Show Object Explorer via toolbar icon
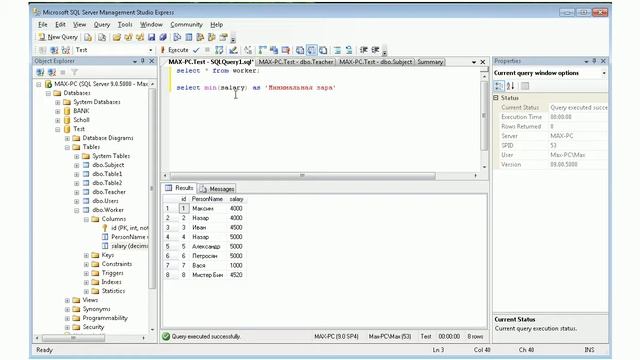The width and height of the screenshot is (640, 360). (200, 38)
